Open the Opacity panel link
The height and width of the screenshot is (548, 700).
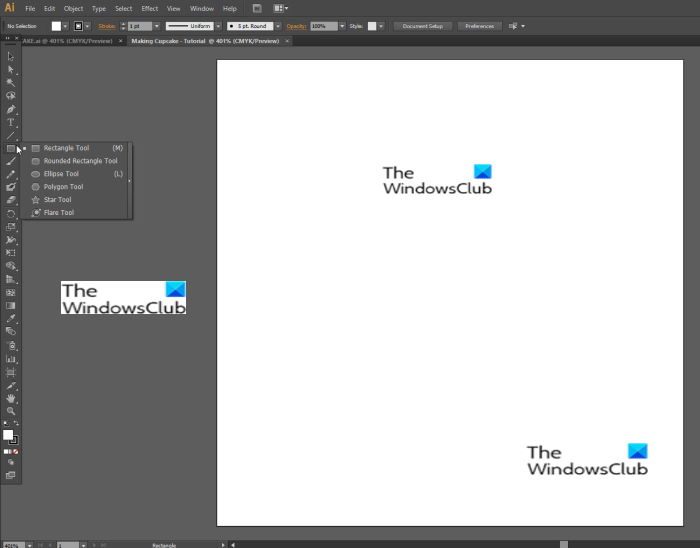pyautogui.click(x=296, y=26)
